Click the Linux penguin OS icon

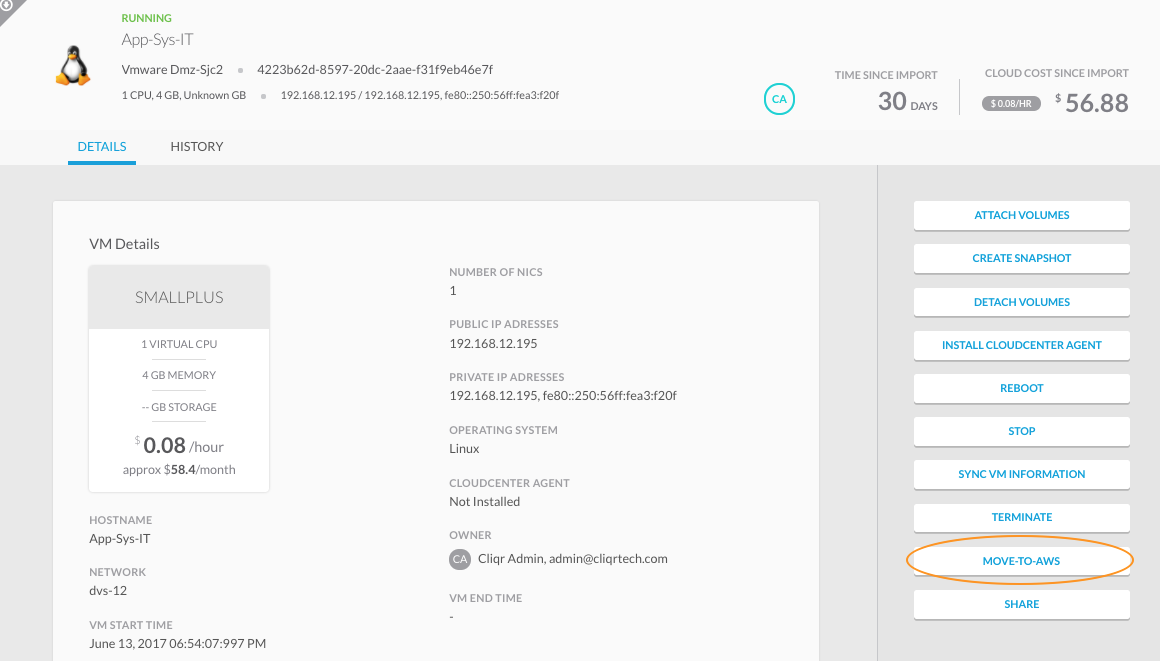click(x=71, y=66)
